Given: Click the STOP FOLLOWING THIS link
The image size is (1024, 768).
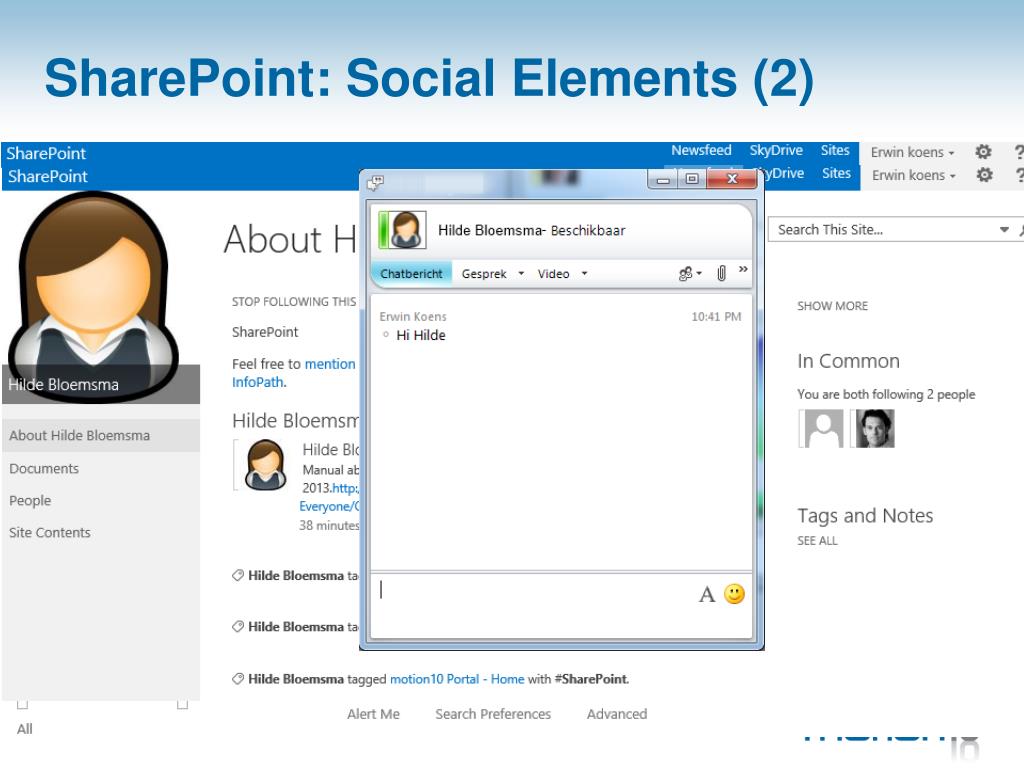Looking at the screenshot, I should pyautogui.click(x=294, y=302).
